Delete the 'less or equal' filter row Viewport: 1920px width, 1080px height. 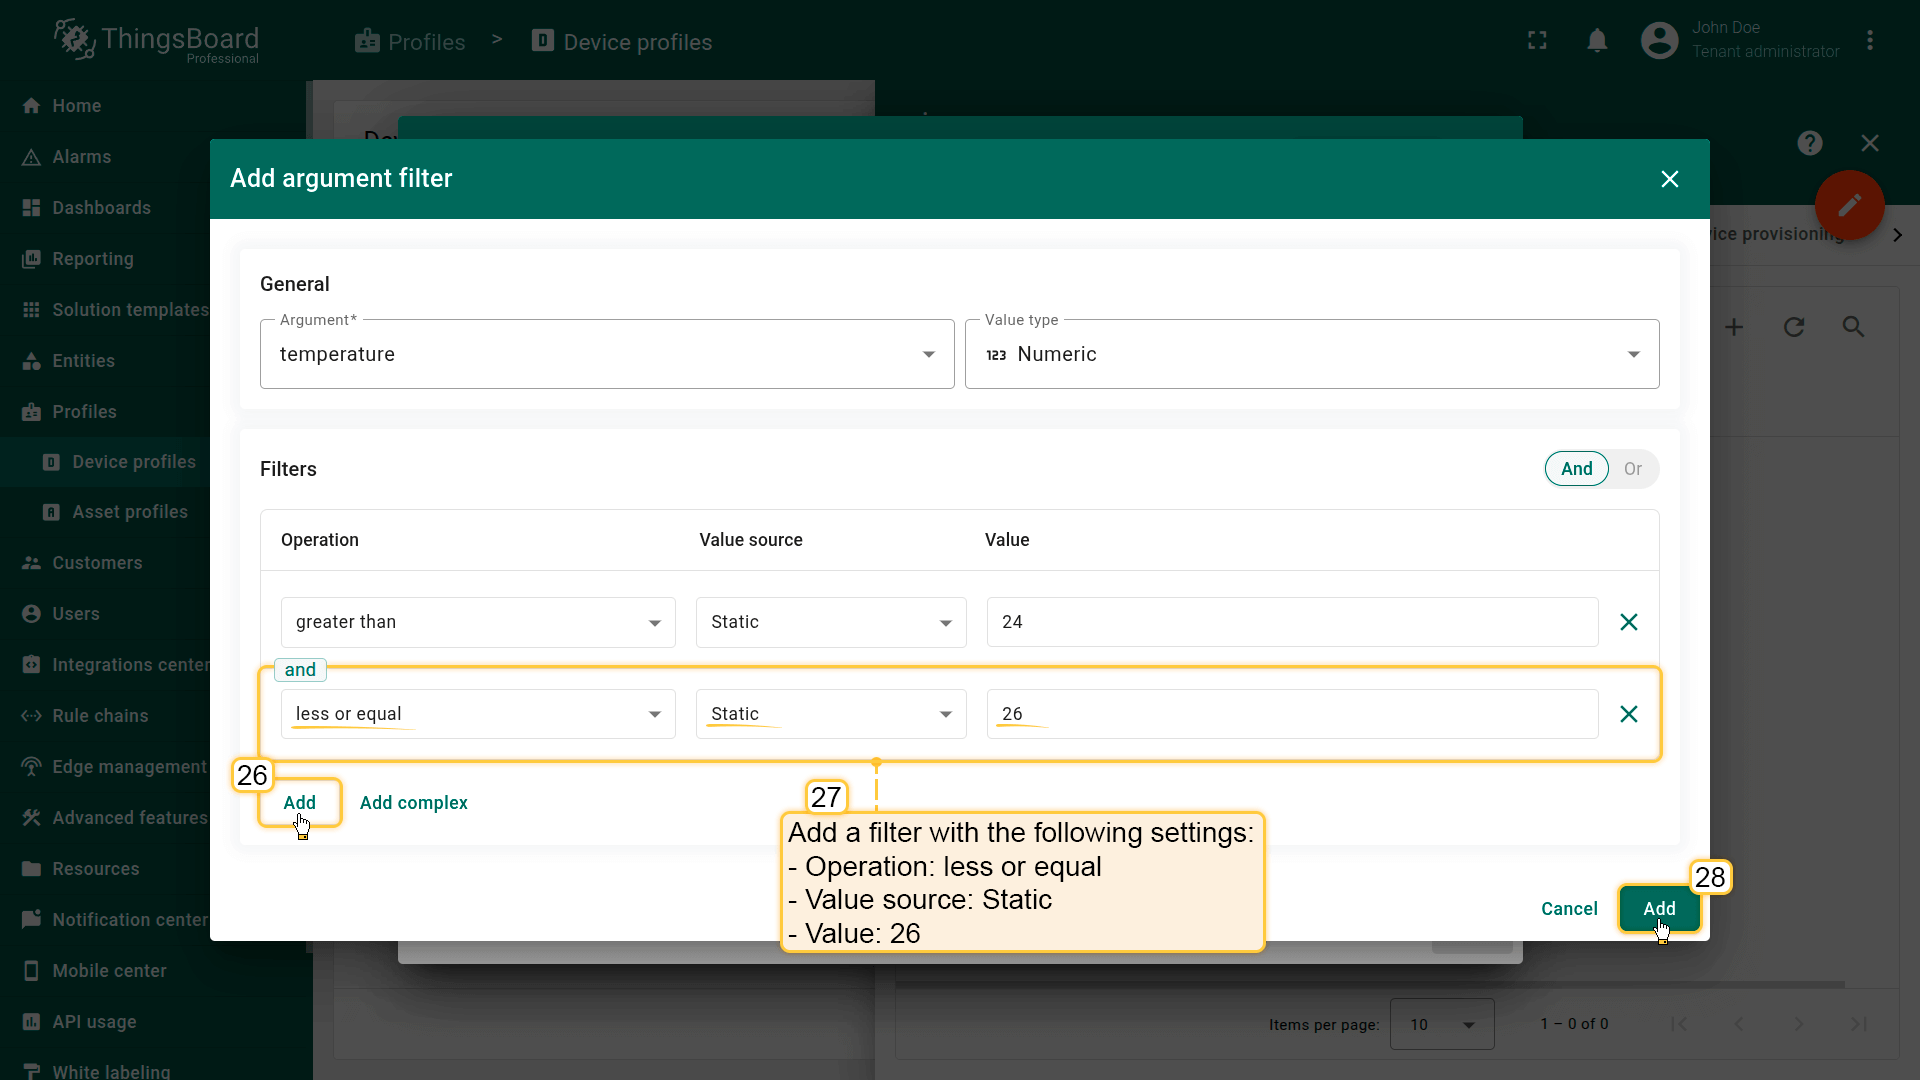[x=1628, y=714]
